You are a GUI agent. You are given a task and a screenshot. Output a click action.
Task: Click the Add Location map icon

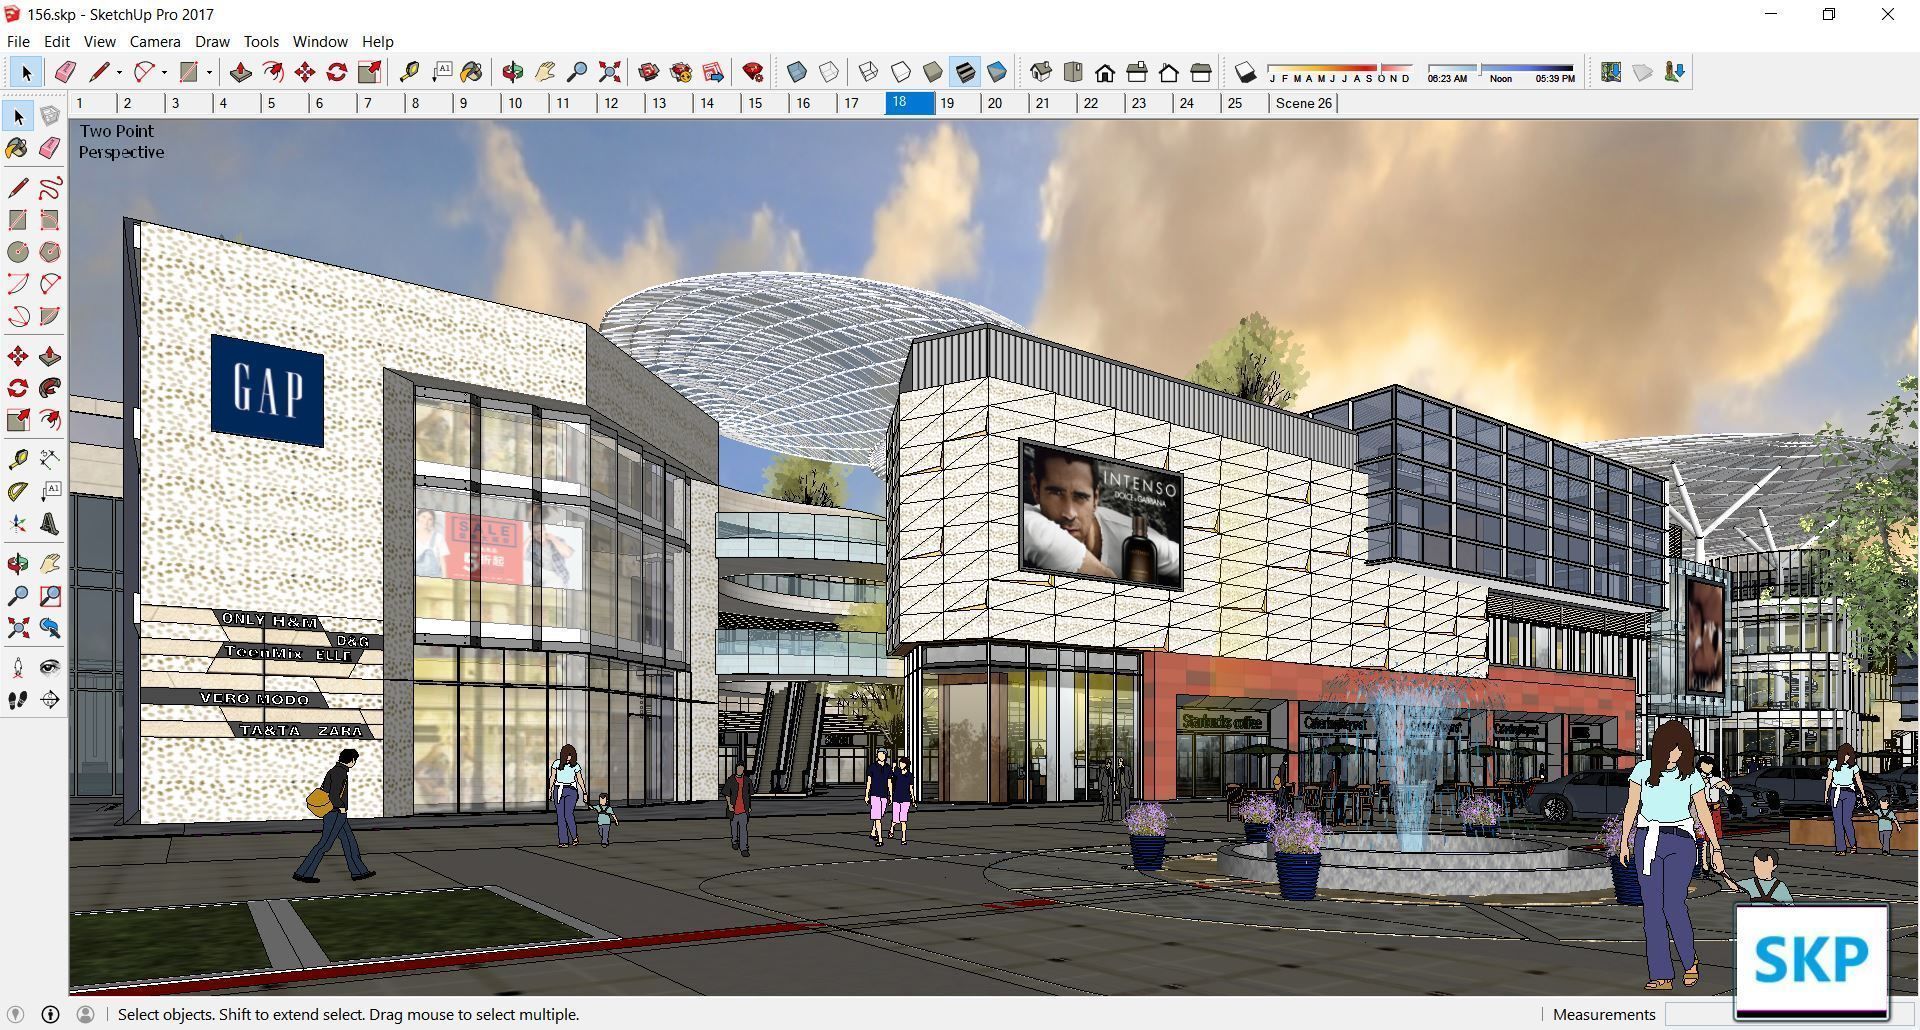point(1611,72)
